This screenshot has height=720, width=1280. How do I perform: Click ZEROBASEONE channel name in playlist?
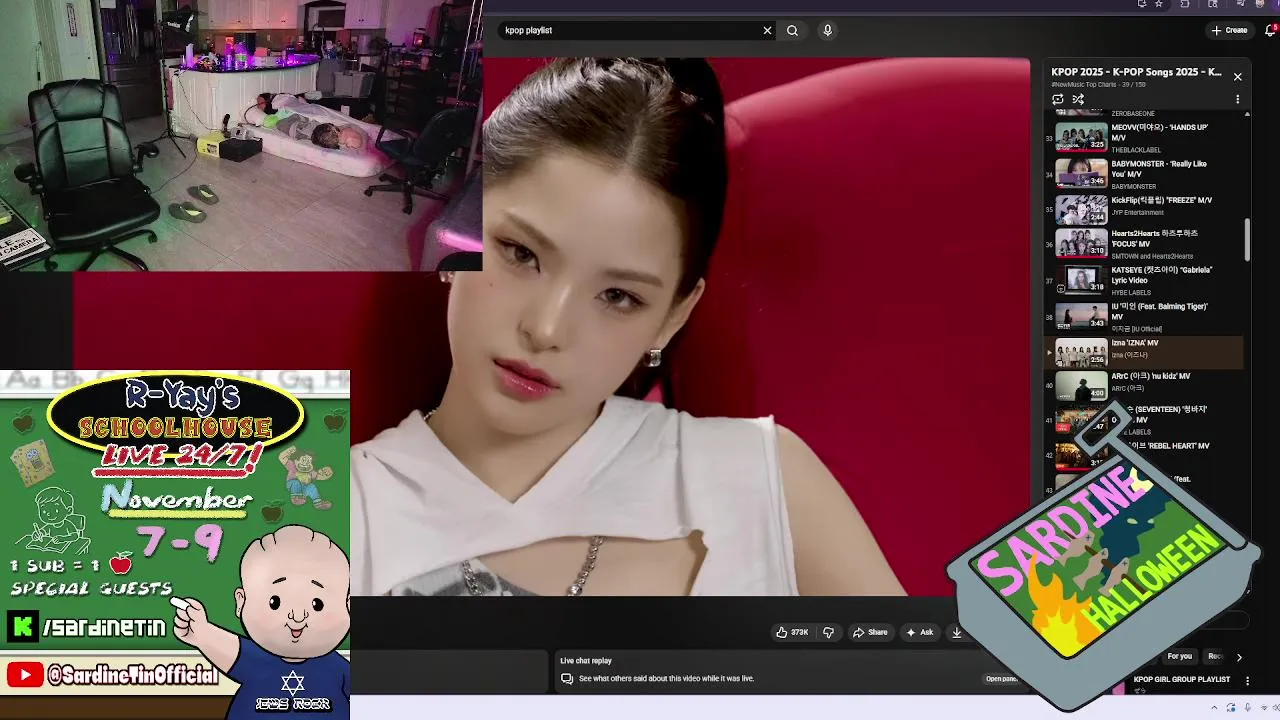click(x=1133, y=113)
